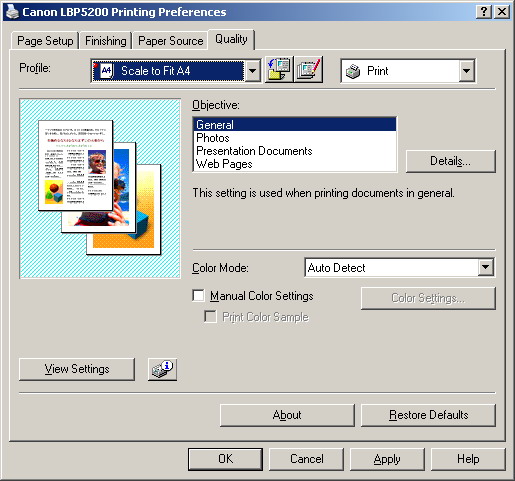Open the Print output method dropdown

click(x=466, y=71)
